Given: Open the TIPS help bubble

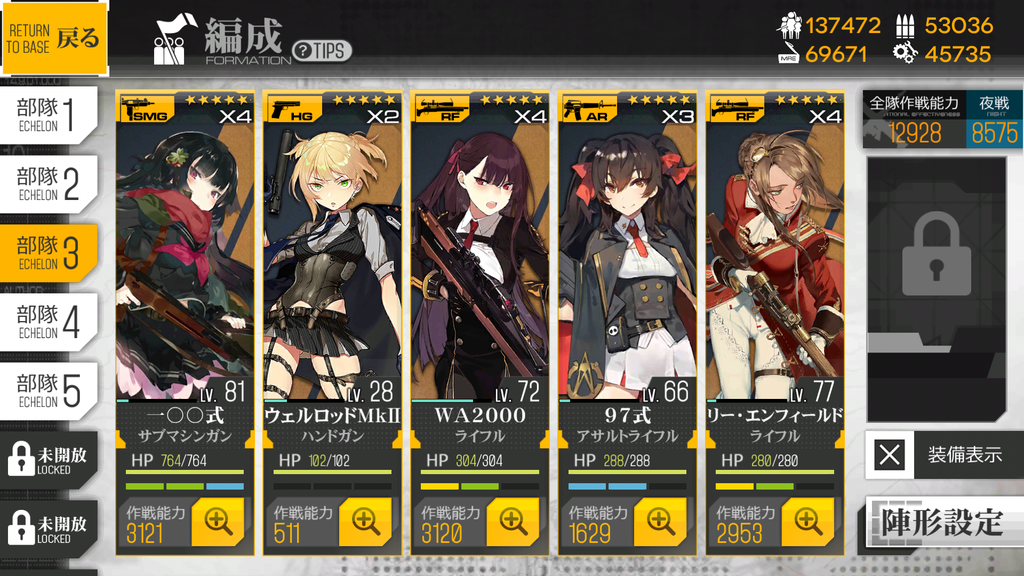Looking at the screenshot, I should click(322, 50).
